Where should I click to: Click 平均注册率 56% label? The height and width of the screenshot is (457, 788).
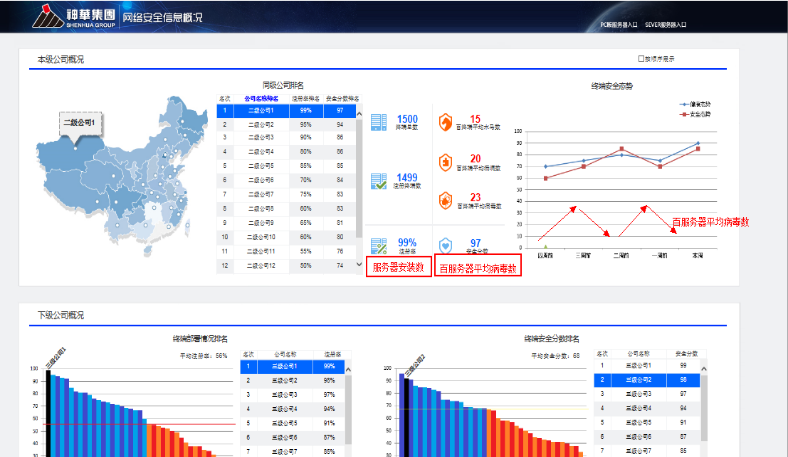(x=204, y=356)
